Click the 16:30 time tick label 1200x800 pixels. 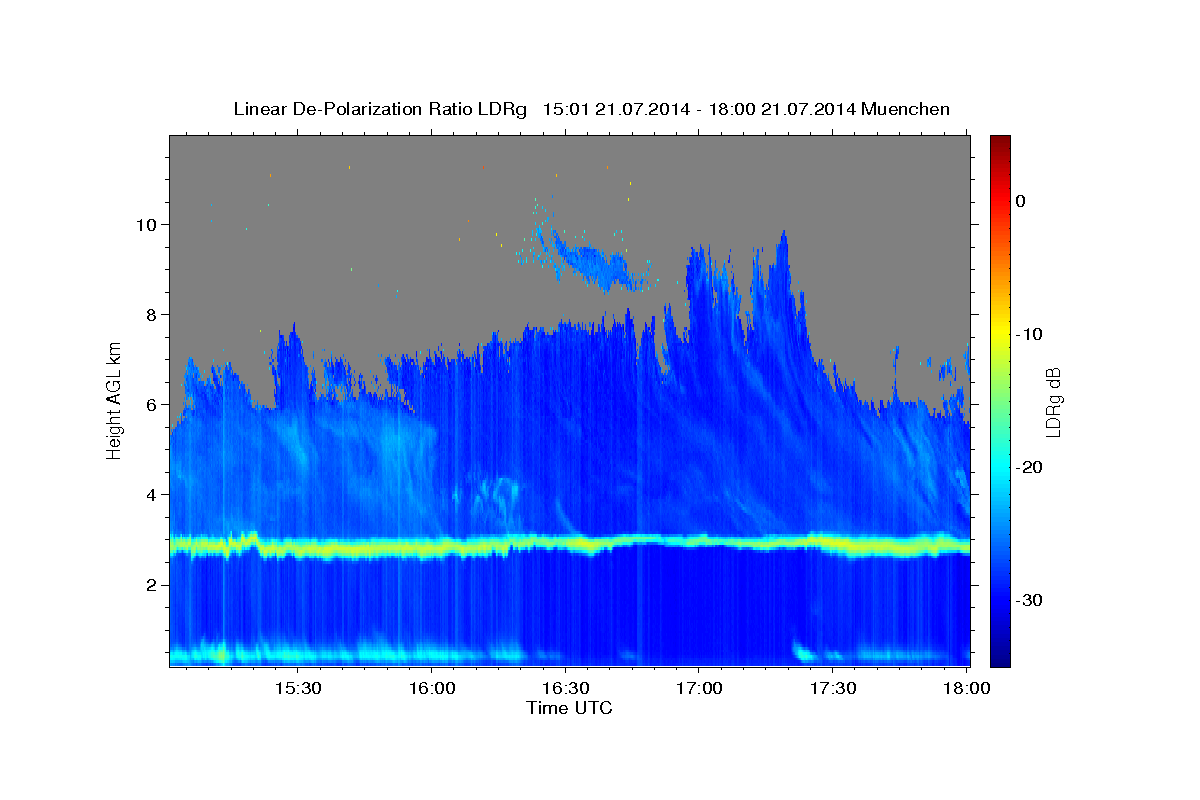click(x=565, y=689)
